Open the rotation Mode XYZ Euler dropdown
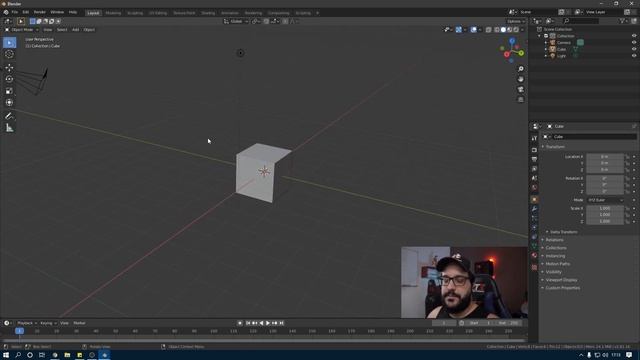 click(x=606, y=200)
